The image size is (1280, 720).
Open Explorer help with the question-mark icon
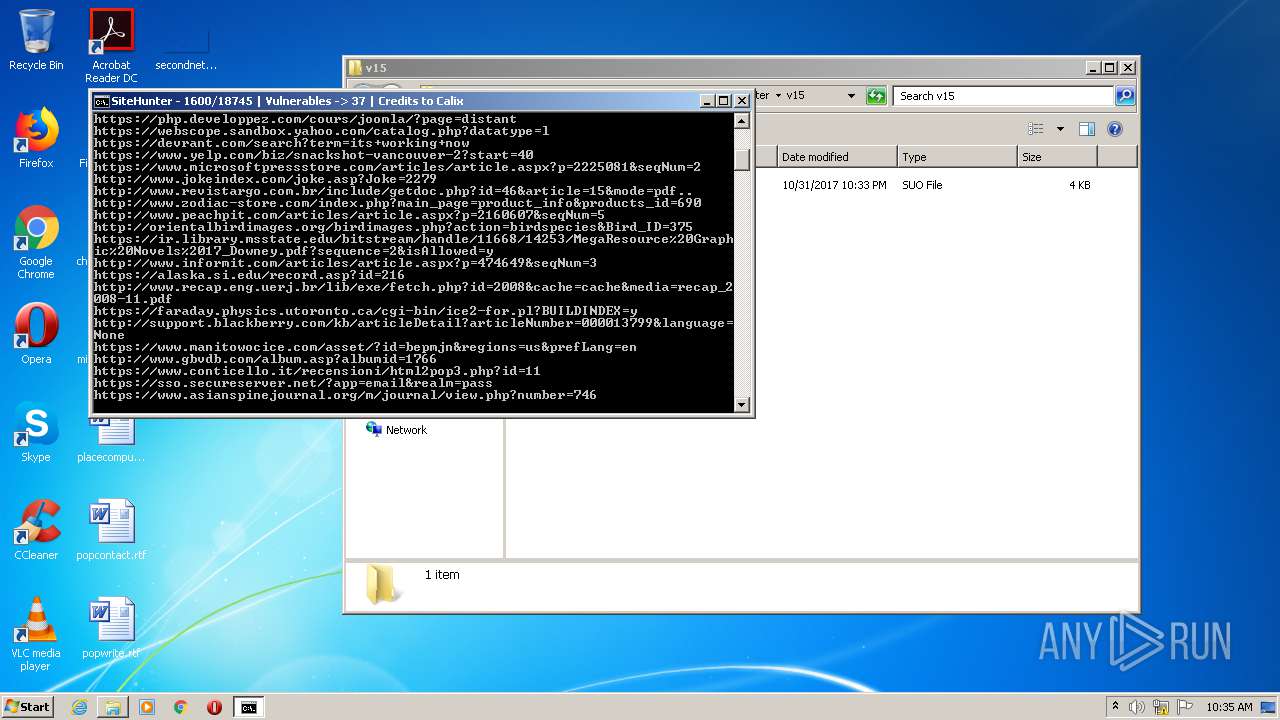[x=1115, y=129]
